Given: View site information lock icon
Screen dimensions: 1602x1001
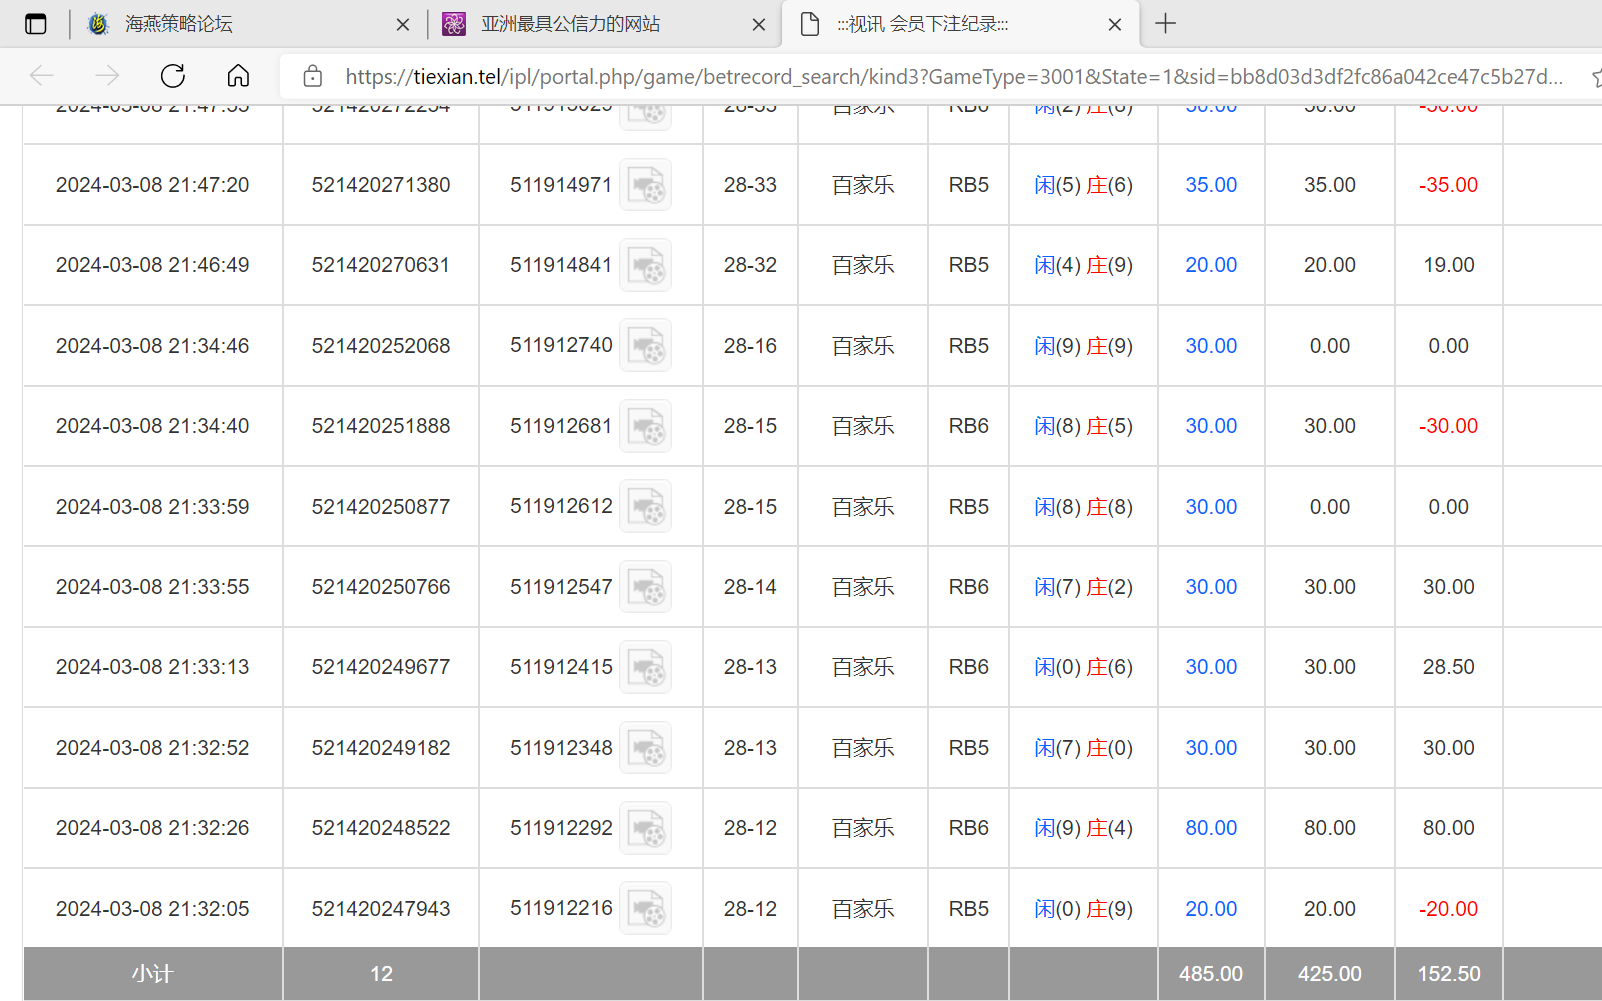Looking at the screenshot, I should pos(312,76).
